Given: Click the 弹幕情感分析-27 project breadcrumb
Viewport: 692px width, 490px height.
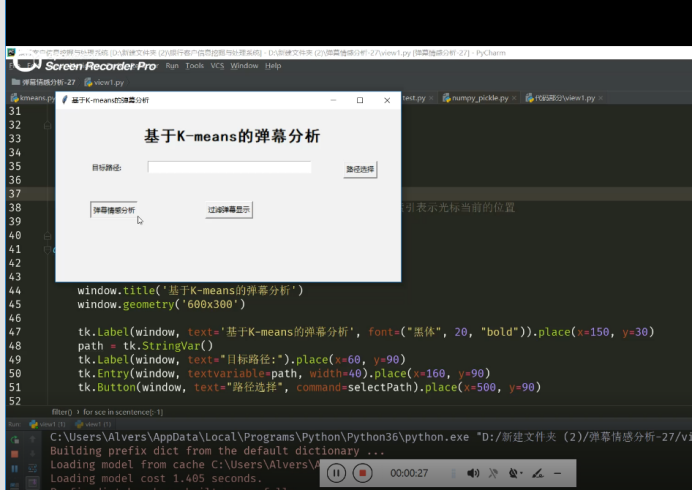Looking at the screenshot, I should (44, 82).
